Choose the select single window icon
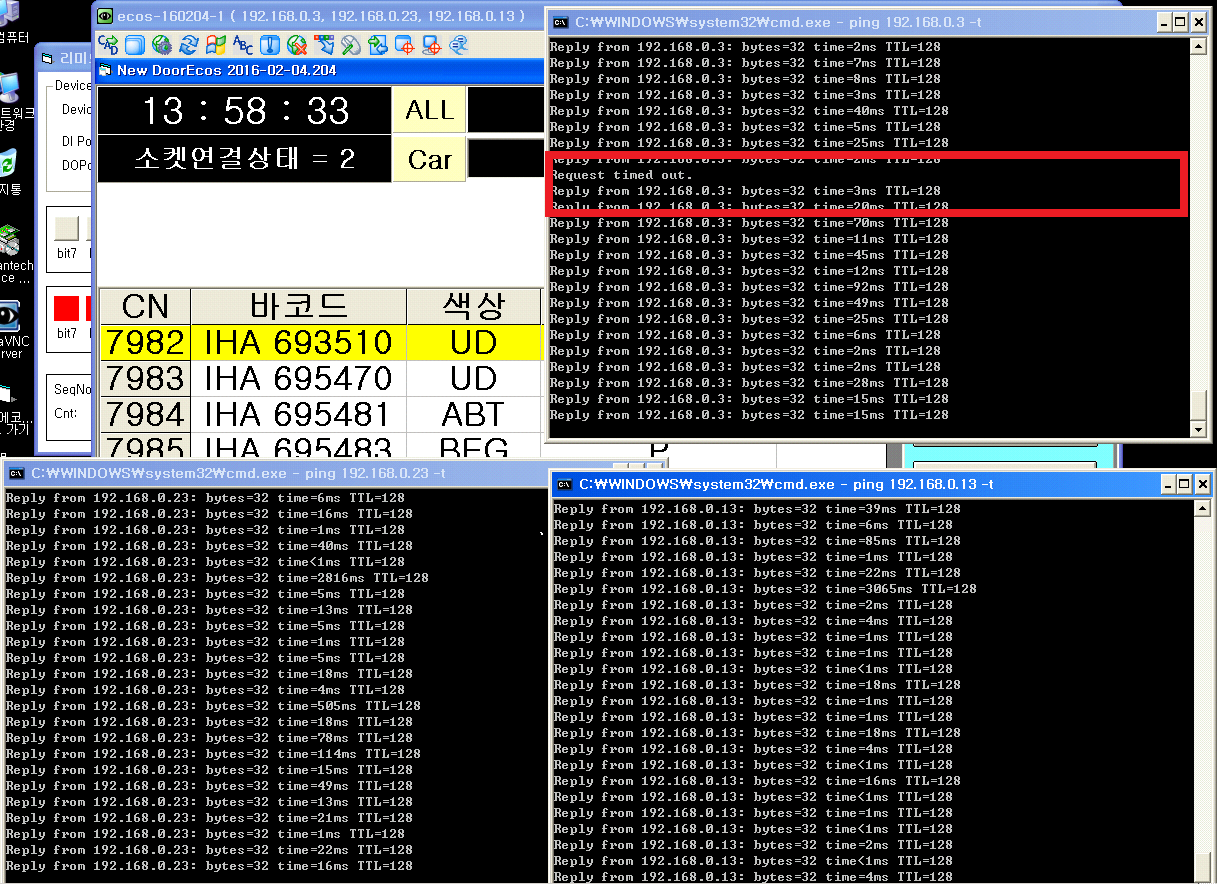1217x884 pixels. click(x=405, y=45)
